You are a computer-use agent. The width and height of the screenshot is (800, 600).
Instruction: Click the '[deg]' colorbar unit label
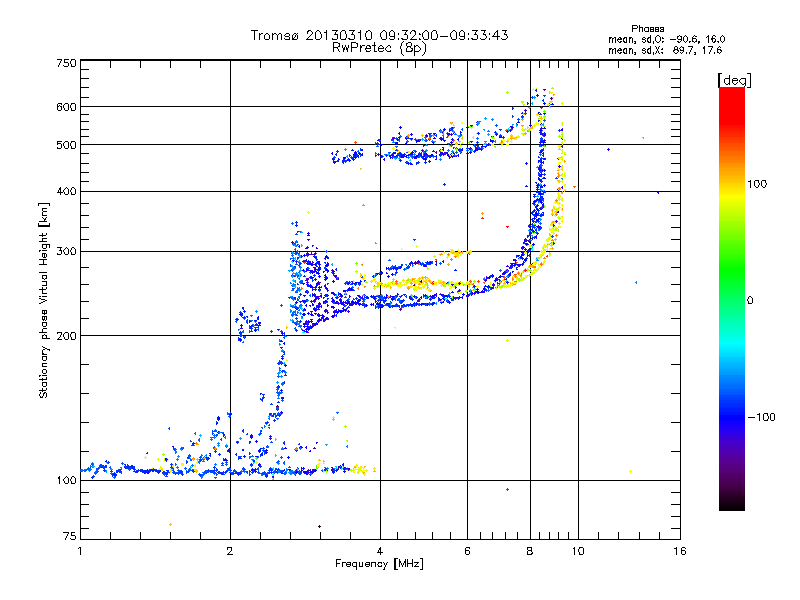(734, 80)
